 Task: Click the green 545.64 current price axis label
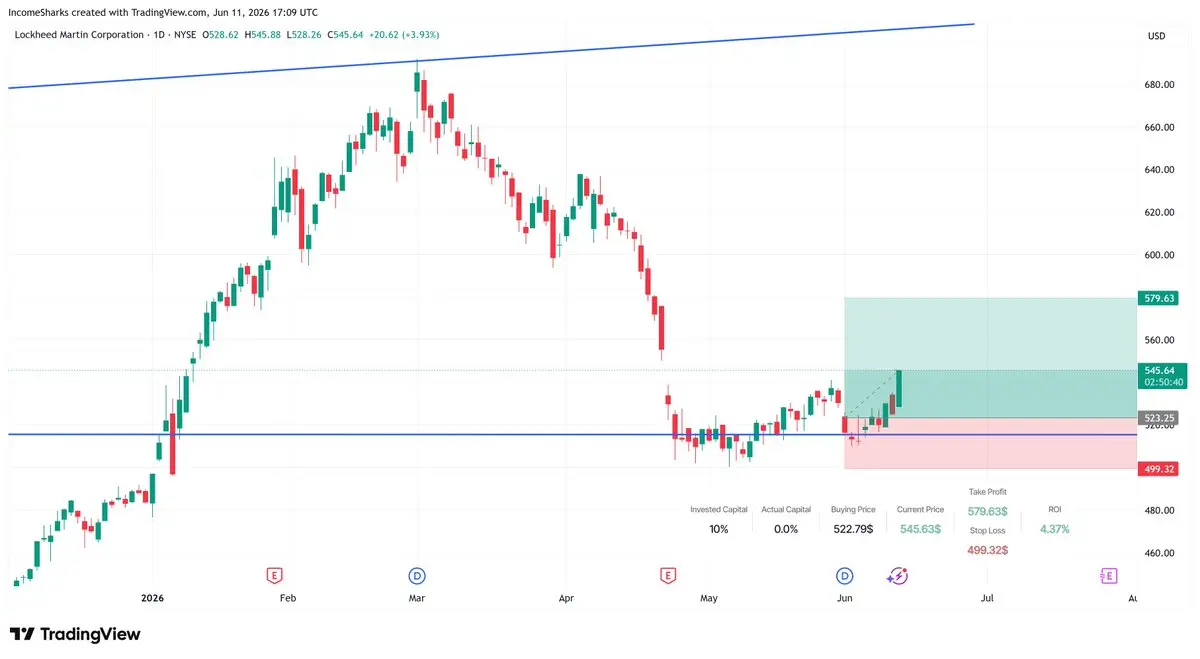[x=1162, y=370]
